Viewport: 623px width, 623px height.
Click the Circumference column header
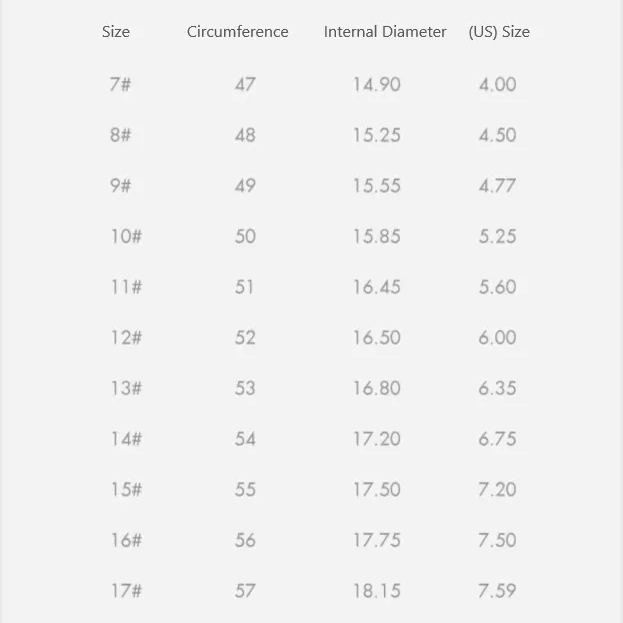[237, 32]
